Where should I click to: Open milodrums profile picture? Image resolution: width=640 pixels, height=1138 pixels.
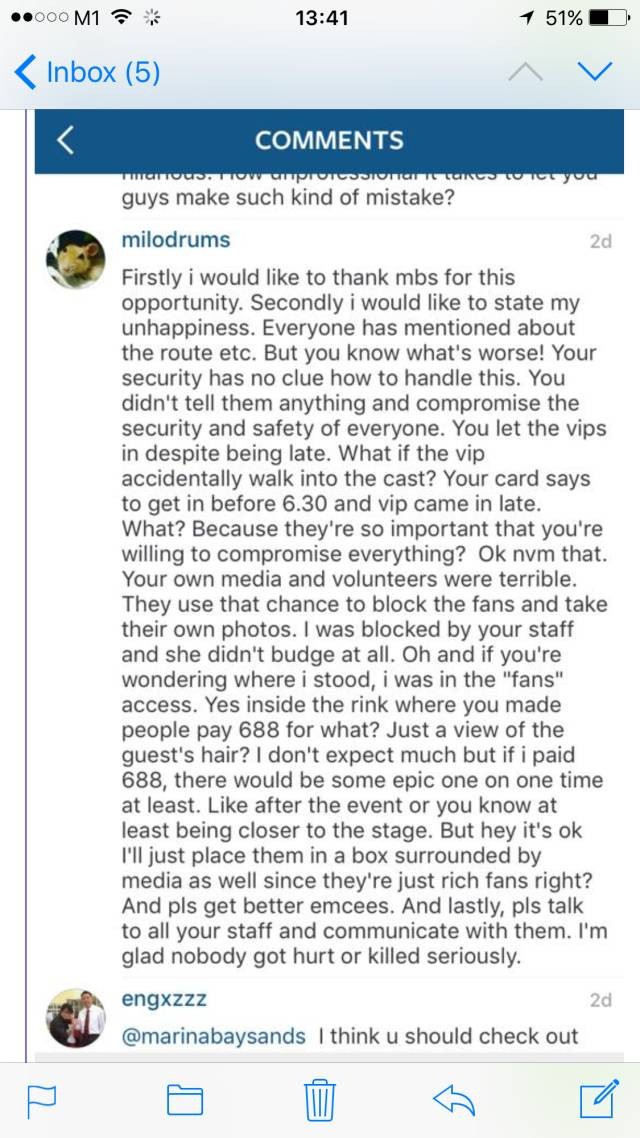(76, 260)
